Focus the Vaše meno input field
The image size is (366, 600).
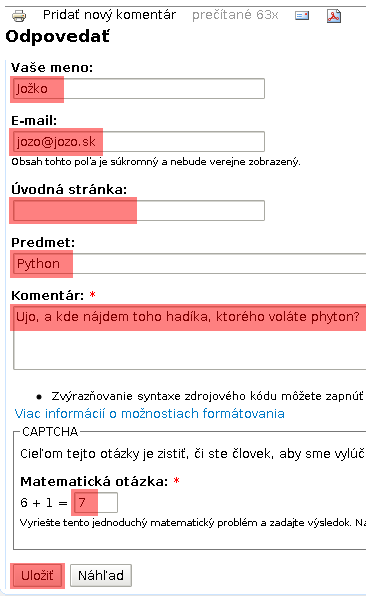tap(139, 88)
